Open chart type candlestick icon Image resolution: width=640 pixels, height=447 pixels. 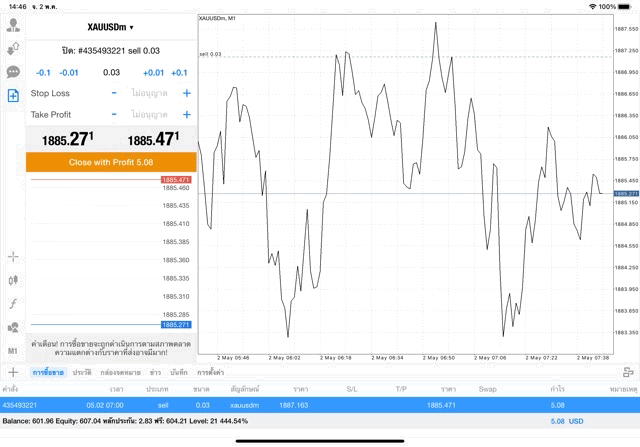point(13,279)
